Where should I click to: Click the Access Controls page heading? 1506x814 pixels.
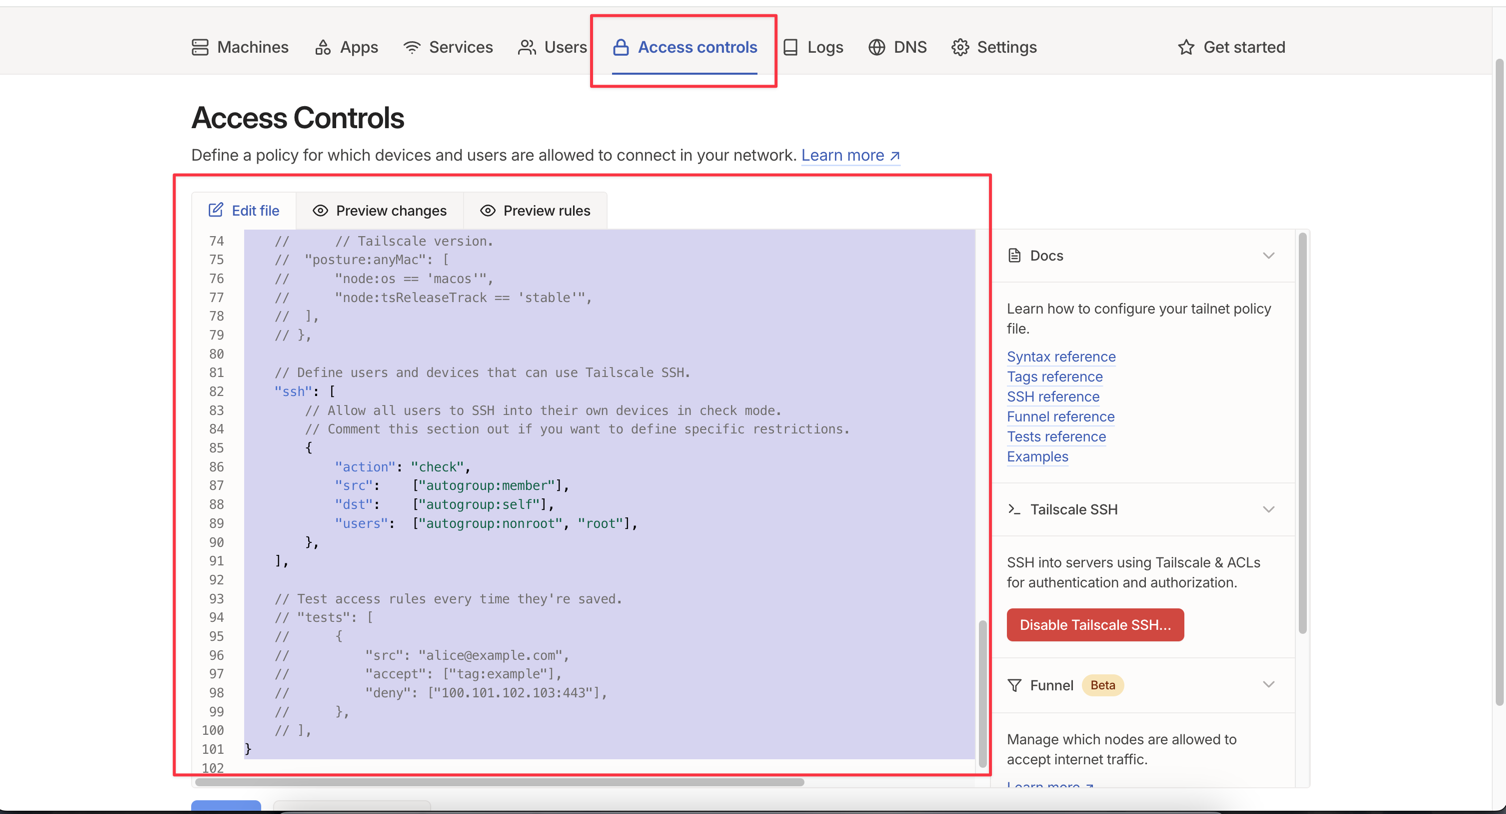298,118
